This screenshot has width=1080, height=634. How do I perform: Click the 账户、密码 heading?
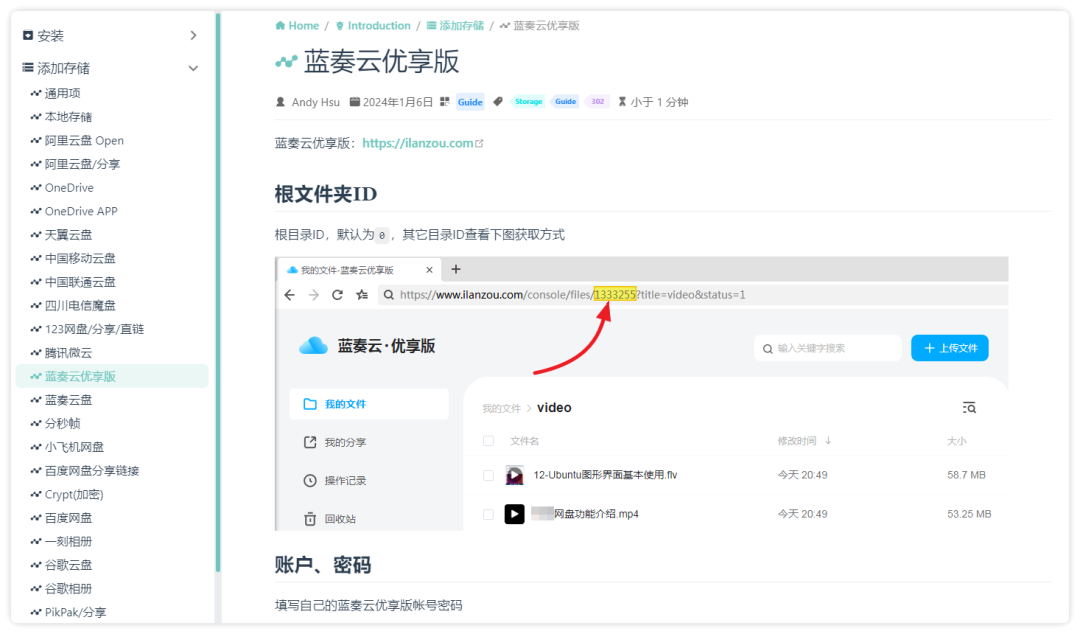coord(323,565)
